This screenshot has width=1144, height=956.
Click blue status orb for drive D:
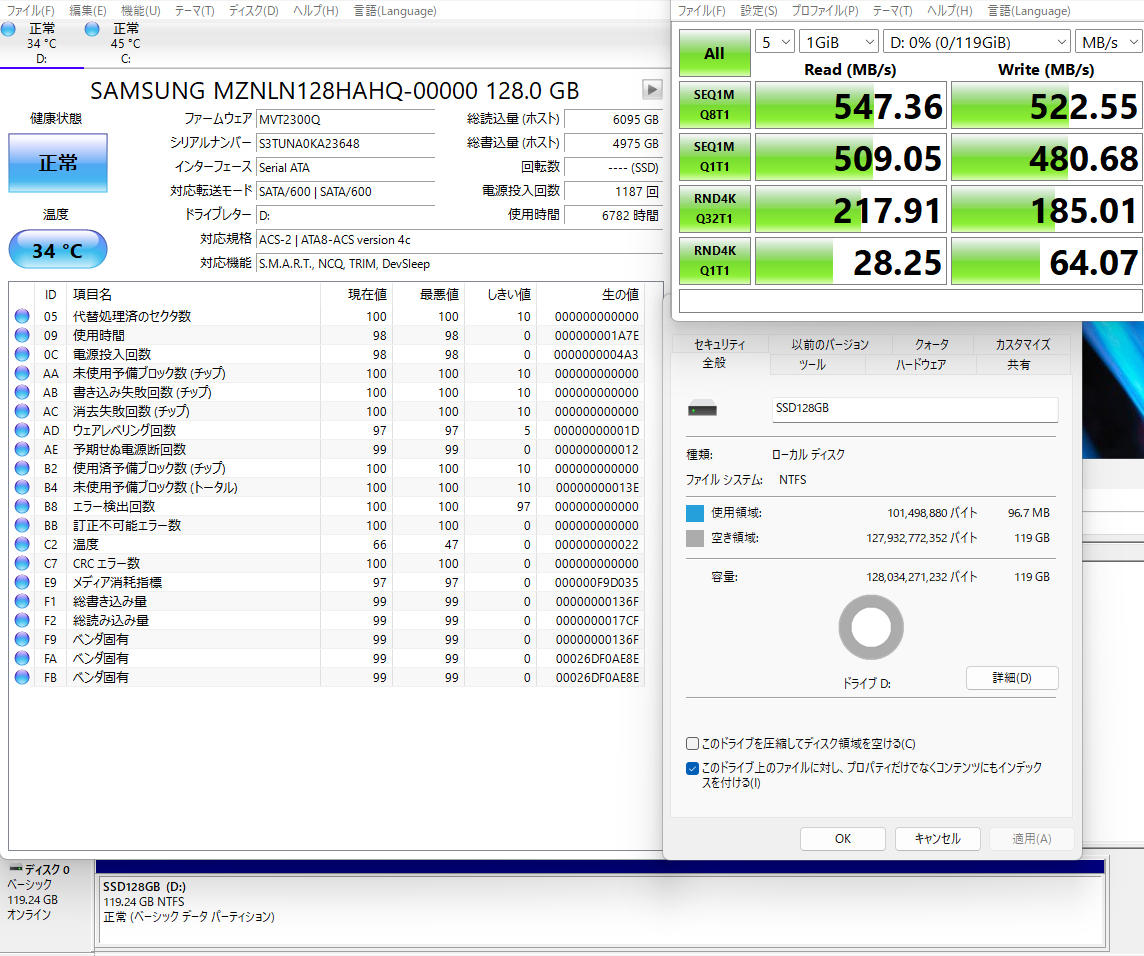click(9, 30)
